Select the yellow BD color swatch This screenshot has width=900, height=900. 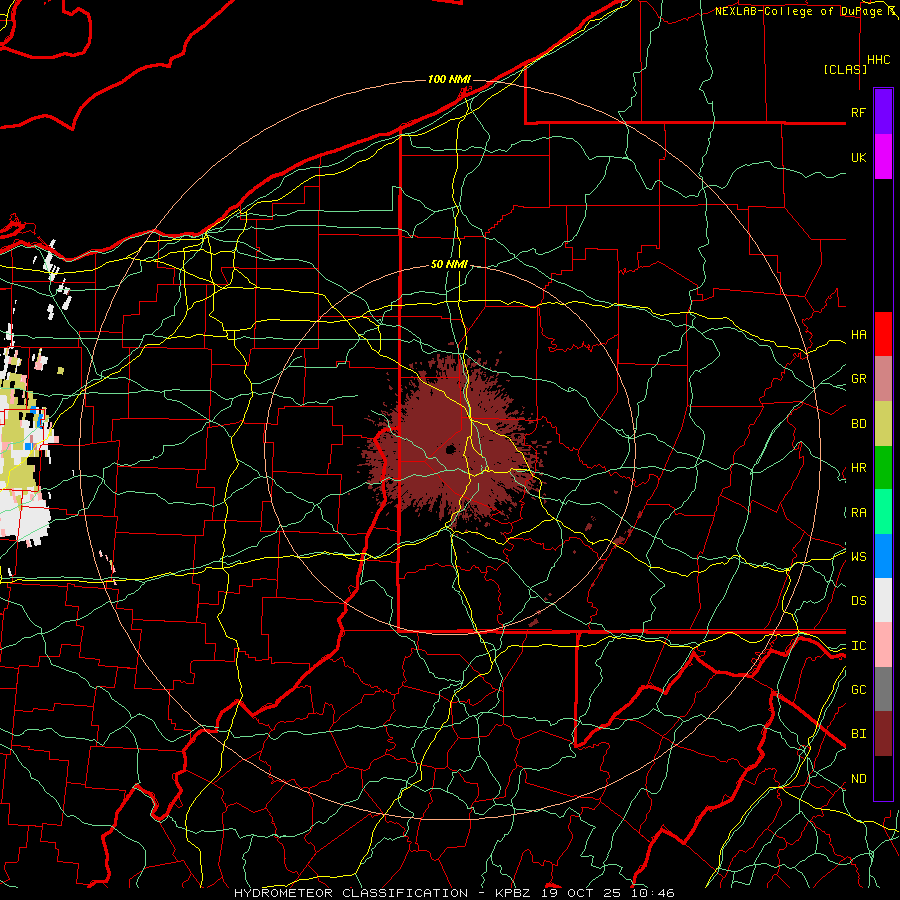(883, 423)
